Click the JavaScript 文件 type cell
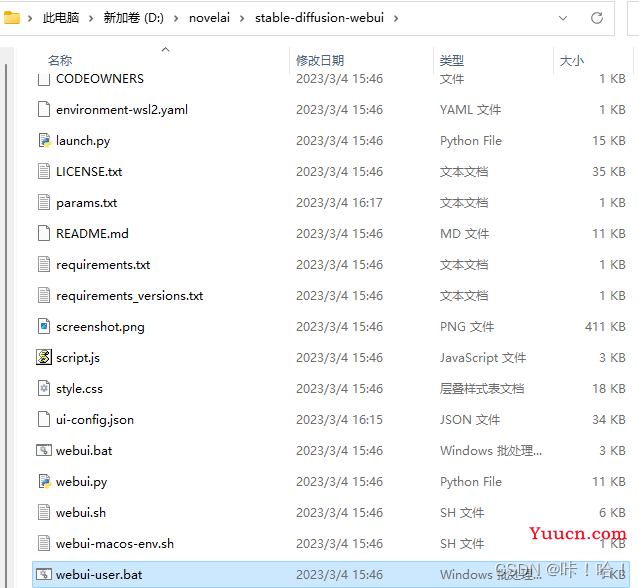 tap(483, 357)
